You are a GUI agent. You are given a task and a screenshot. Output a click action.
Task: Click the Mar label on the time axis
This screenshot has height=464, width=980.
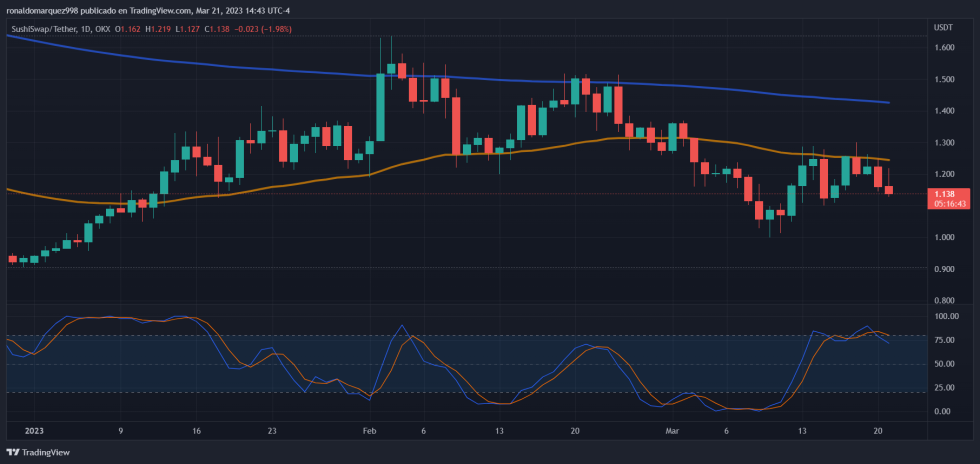pos(671,431)
